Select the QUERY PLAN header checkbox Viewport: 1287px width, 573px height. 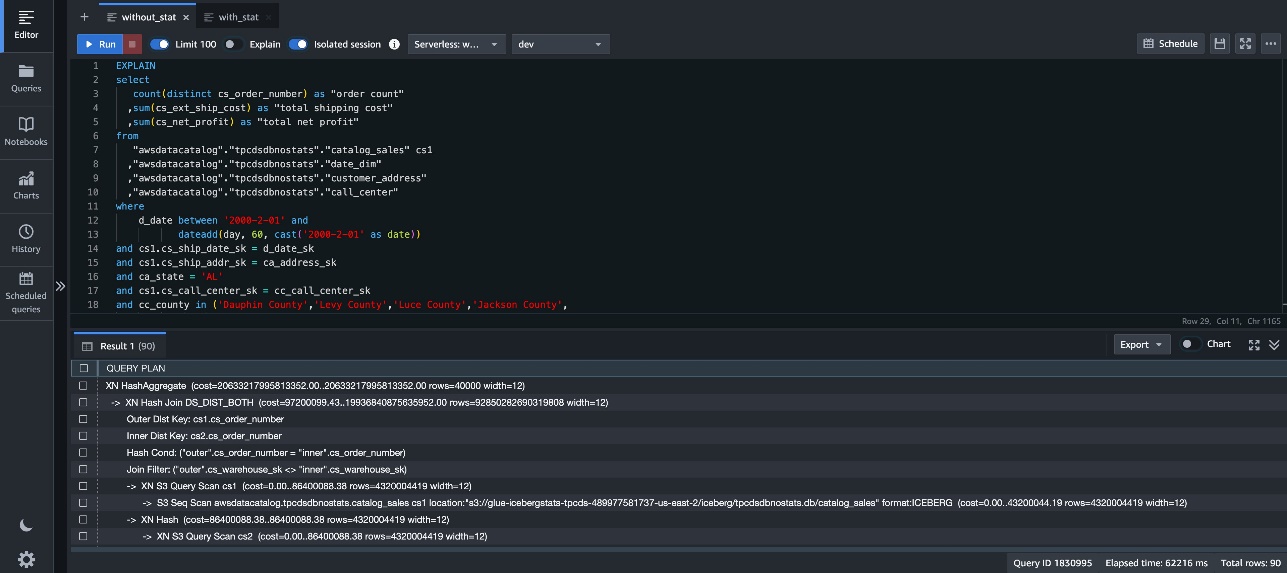pos(84,368)
